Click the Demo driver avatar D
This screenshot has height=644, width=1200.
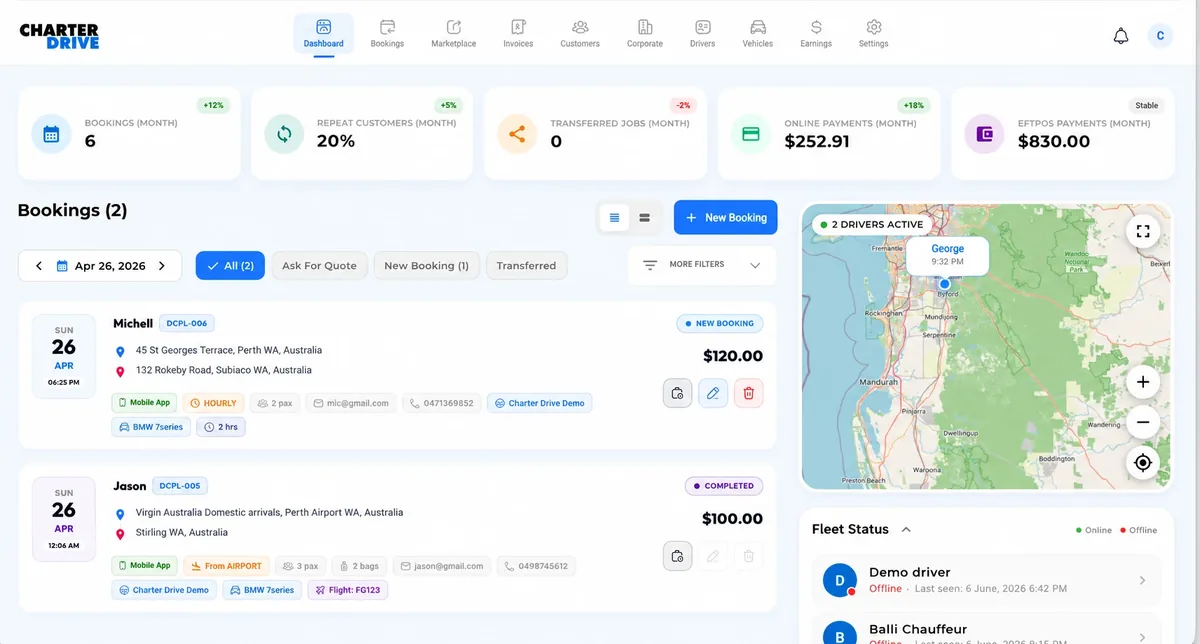tap(839, 580)
